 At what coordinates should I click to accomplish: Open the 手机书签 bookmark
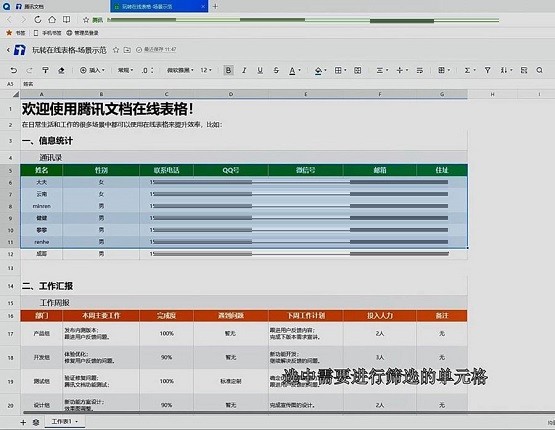point(47,33)
